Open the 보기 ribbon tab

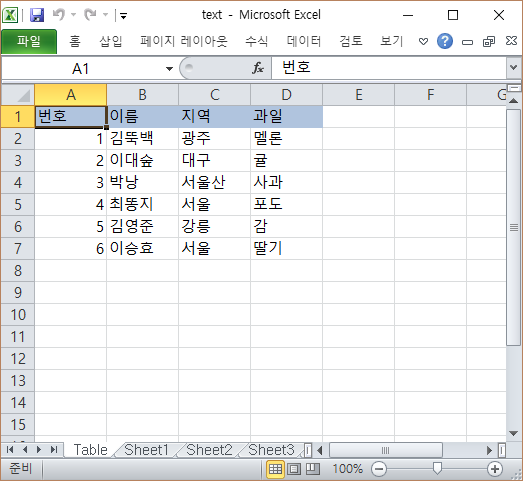(392, 41)
